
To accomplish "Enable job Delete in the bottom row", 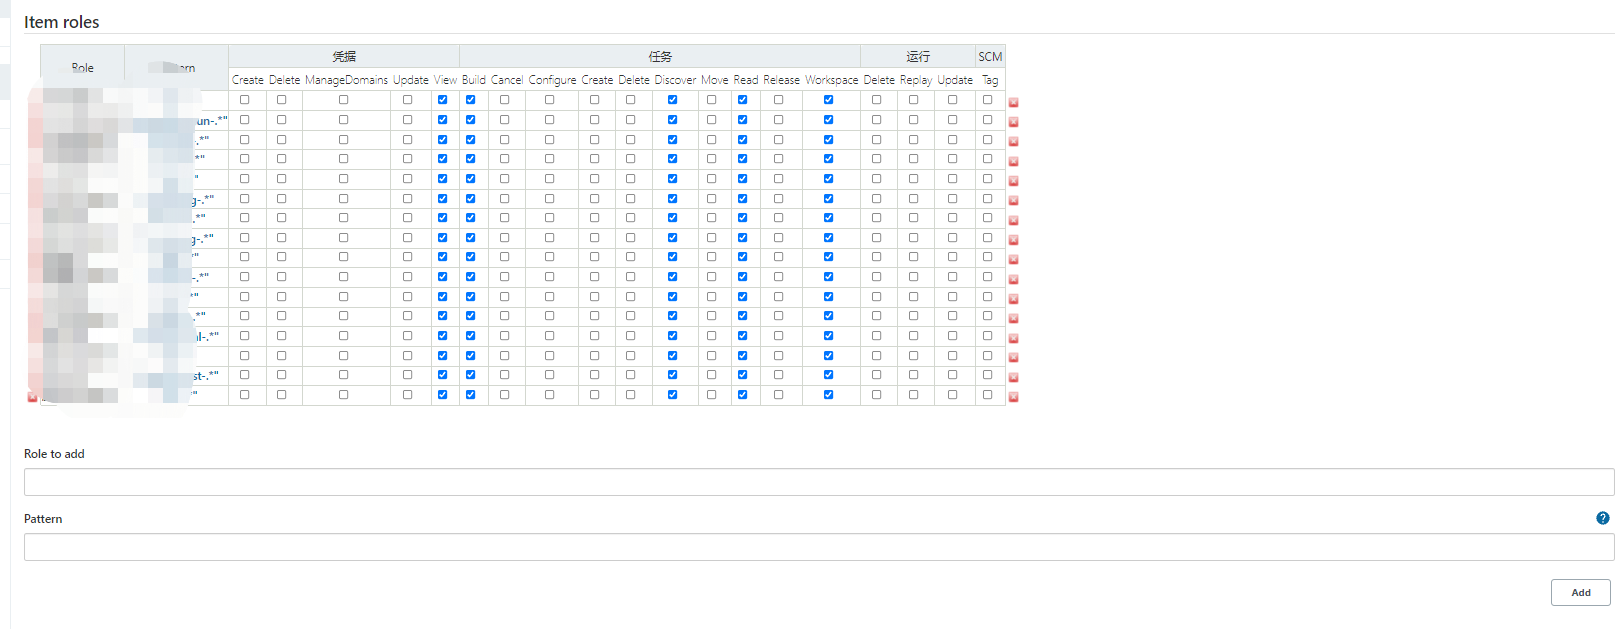I will click(x=630, y=395).
